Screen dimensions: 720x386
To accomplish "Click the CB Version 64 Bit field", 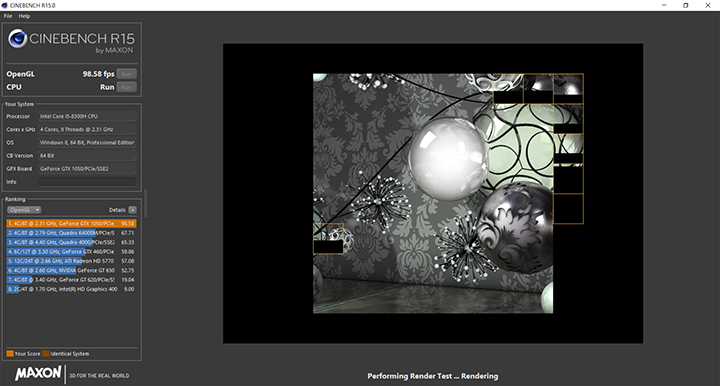I will [87, 156].
